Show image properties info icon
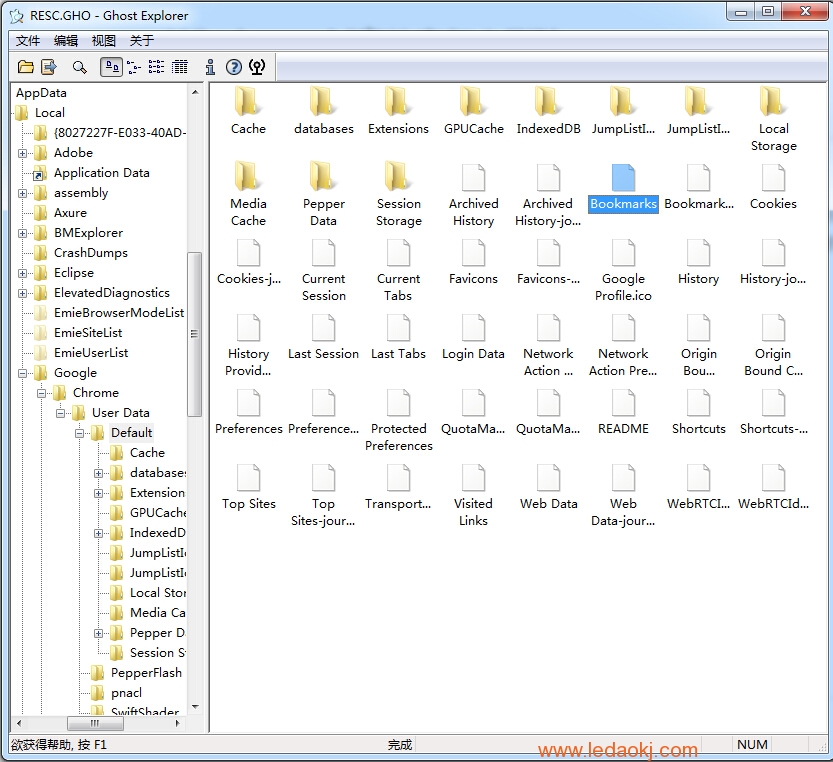 [x=210, y=67]
